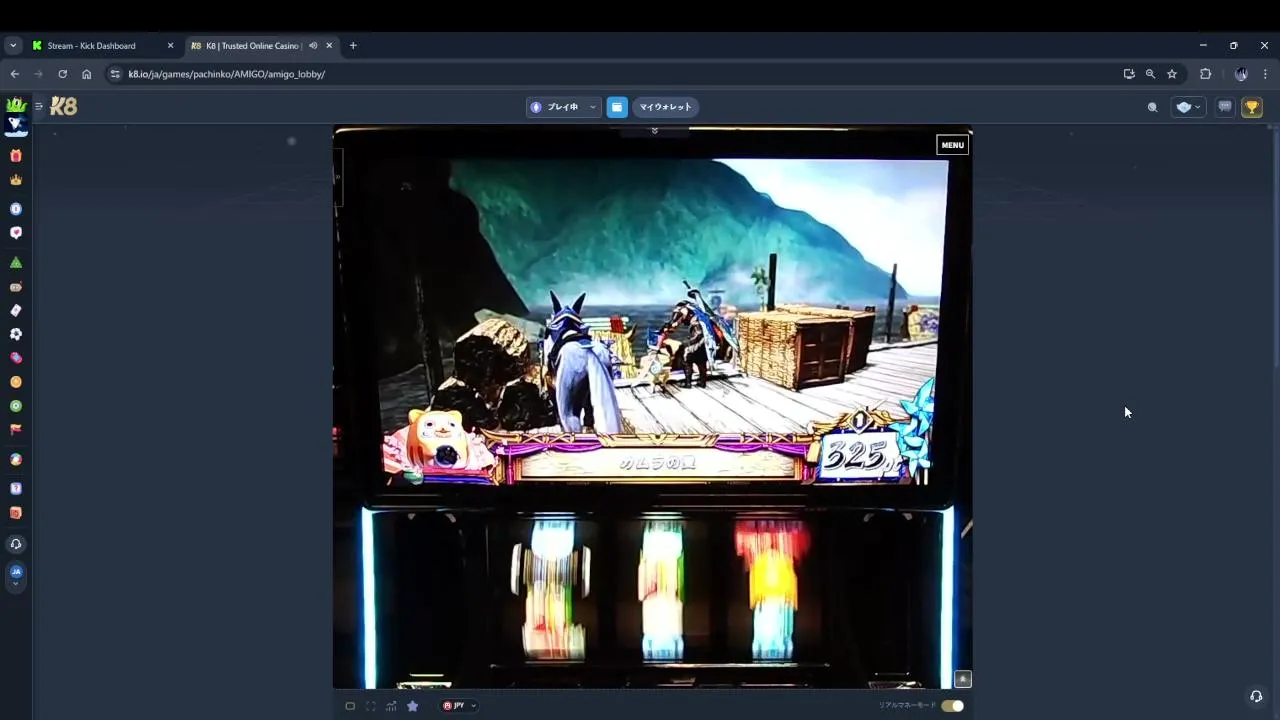Click the green circle chip sidebar icon
The width and height of the screenshot is (1280, 720).
[16, 406]
